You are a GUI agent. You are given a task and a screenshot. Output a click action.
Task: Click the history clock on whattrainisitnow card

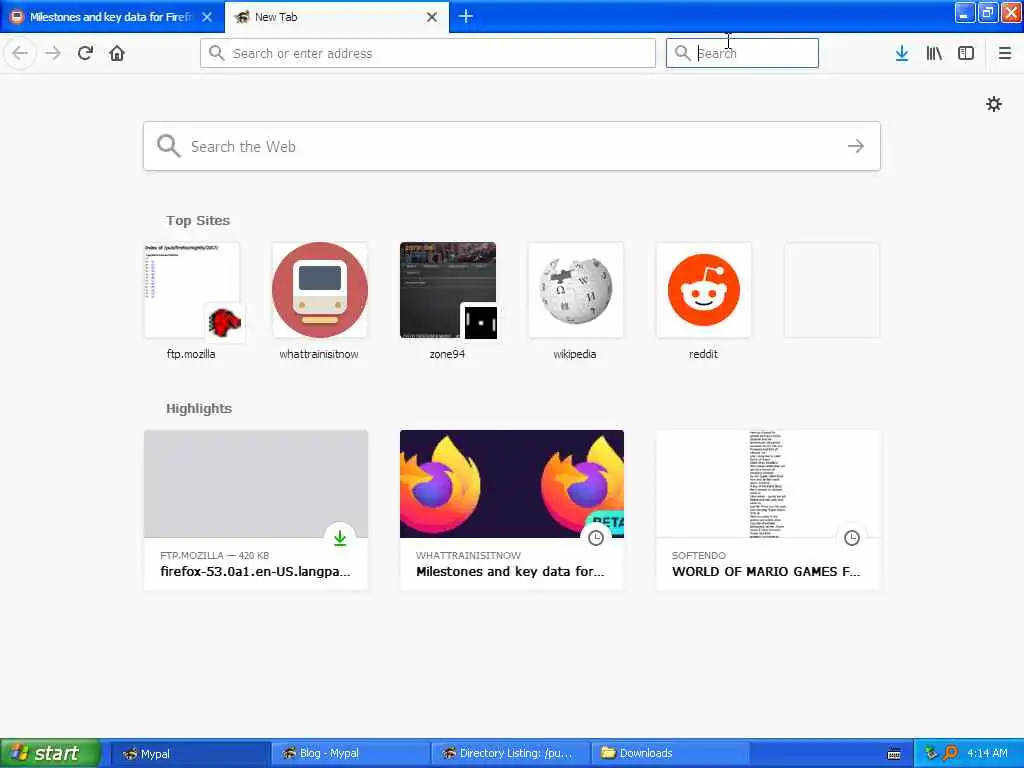[596, 537]
